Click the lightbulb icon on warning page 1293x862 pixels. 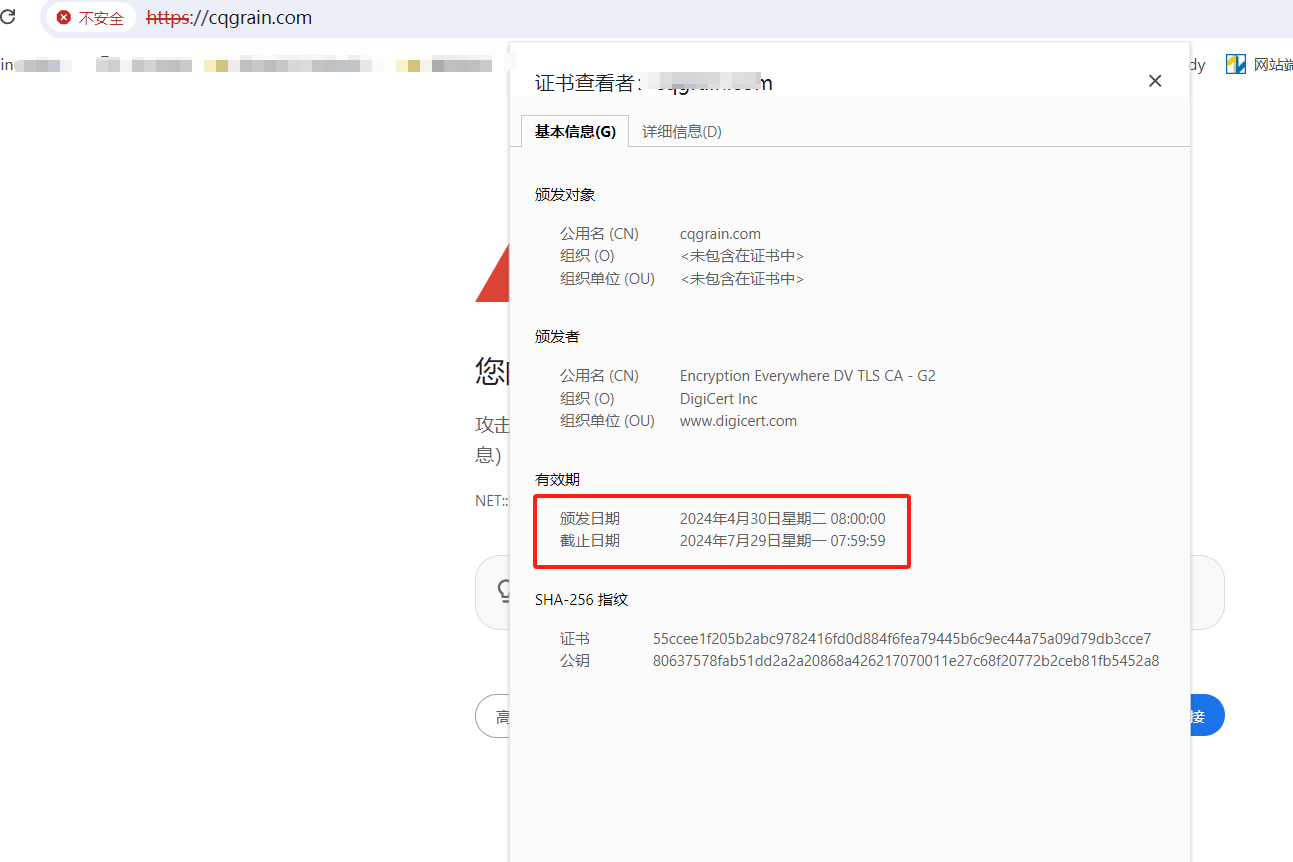(x=503, y=591)
